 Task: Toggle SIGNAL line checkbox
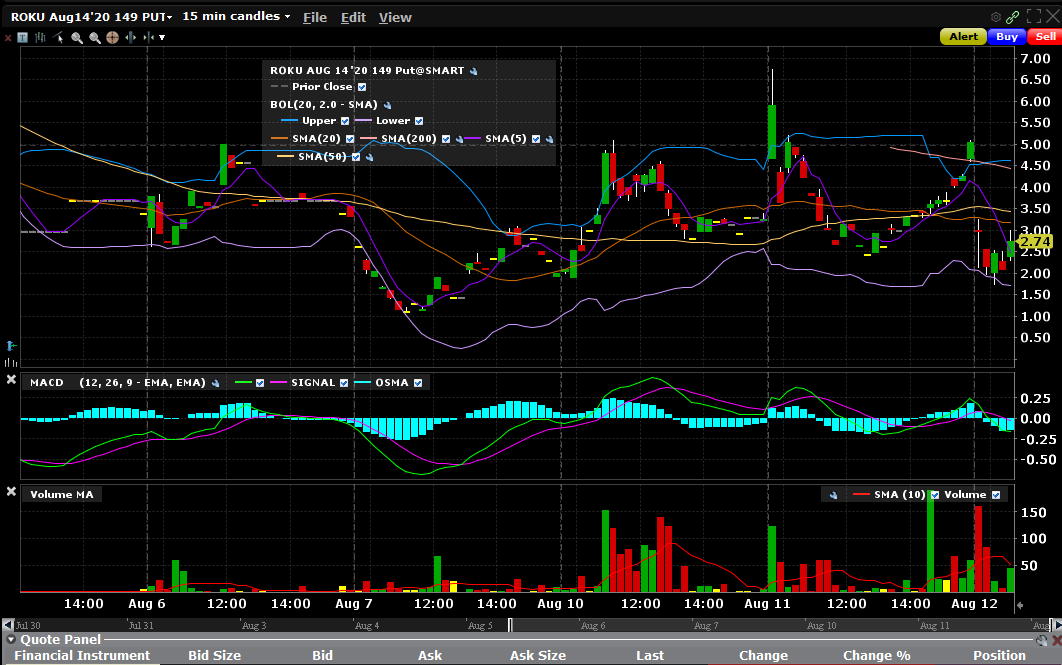click(x=343, y=383)
